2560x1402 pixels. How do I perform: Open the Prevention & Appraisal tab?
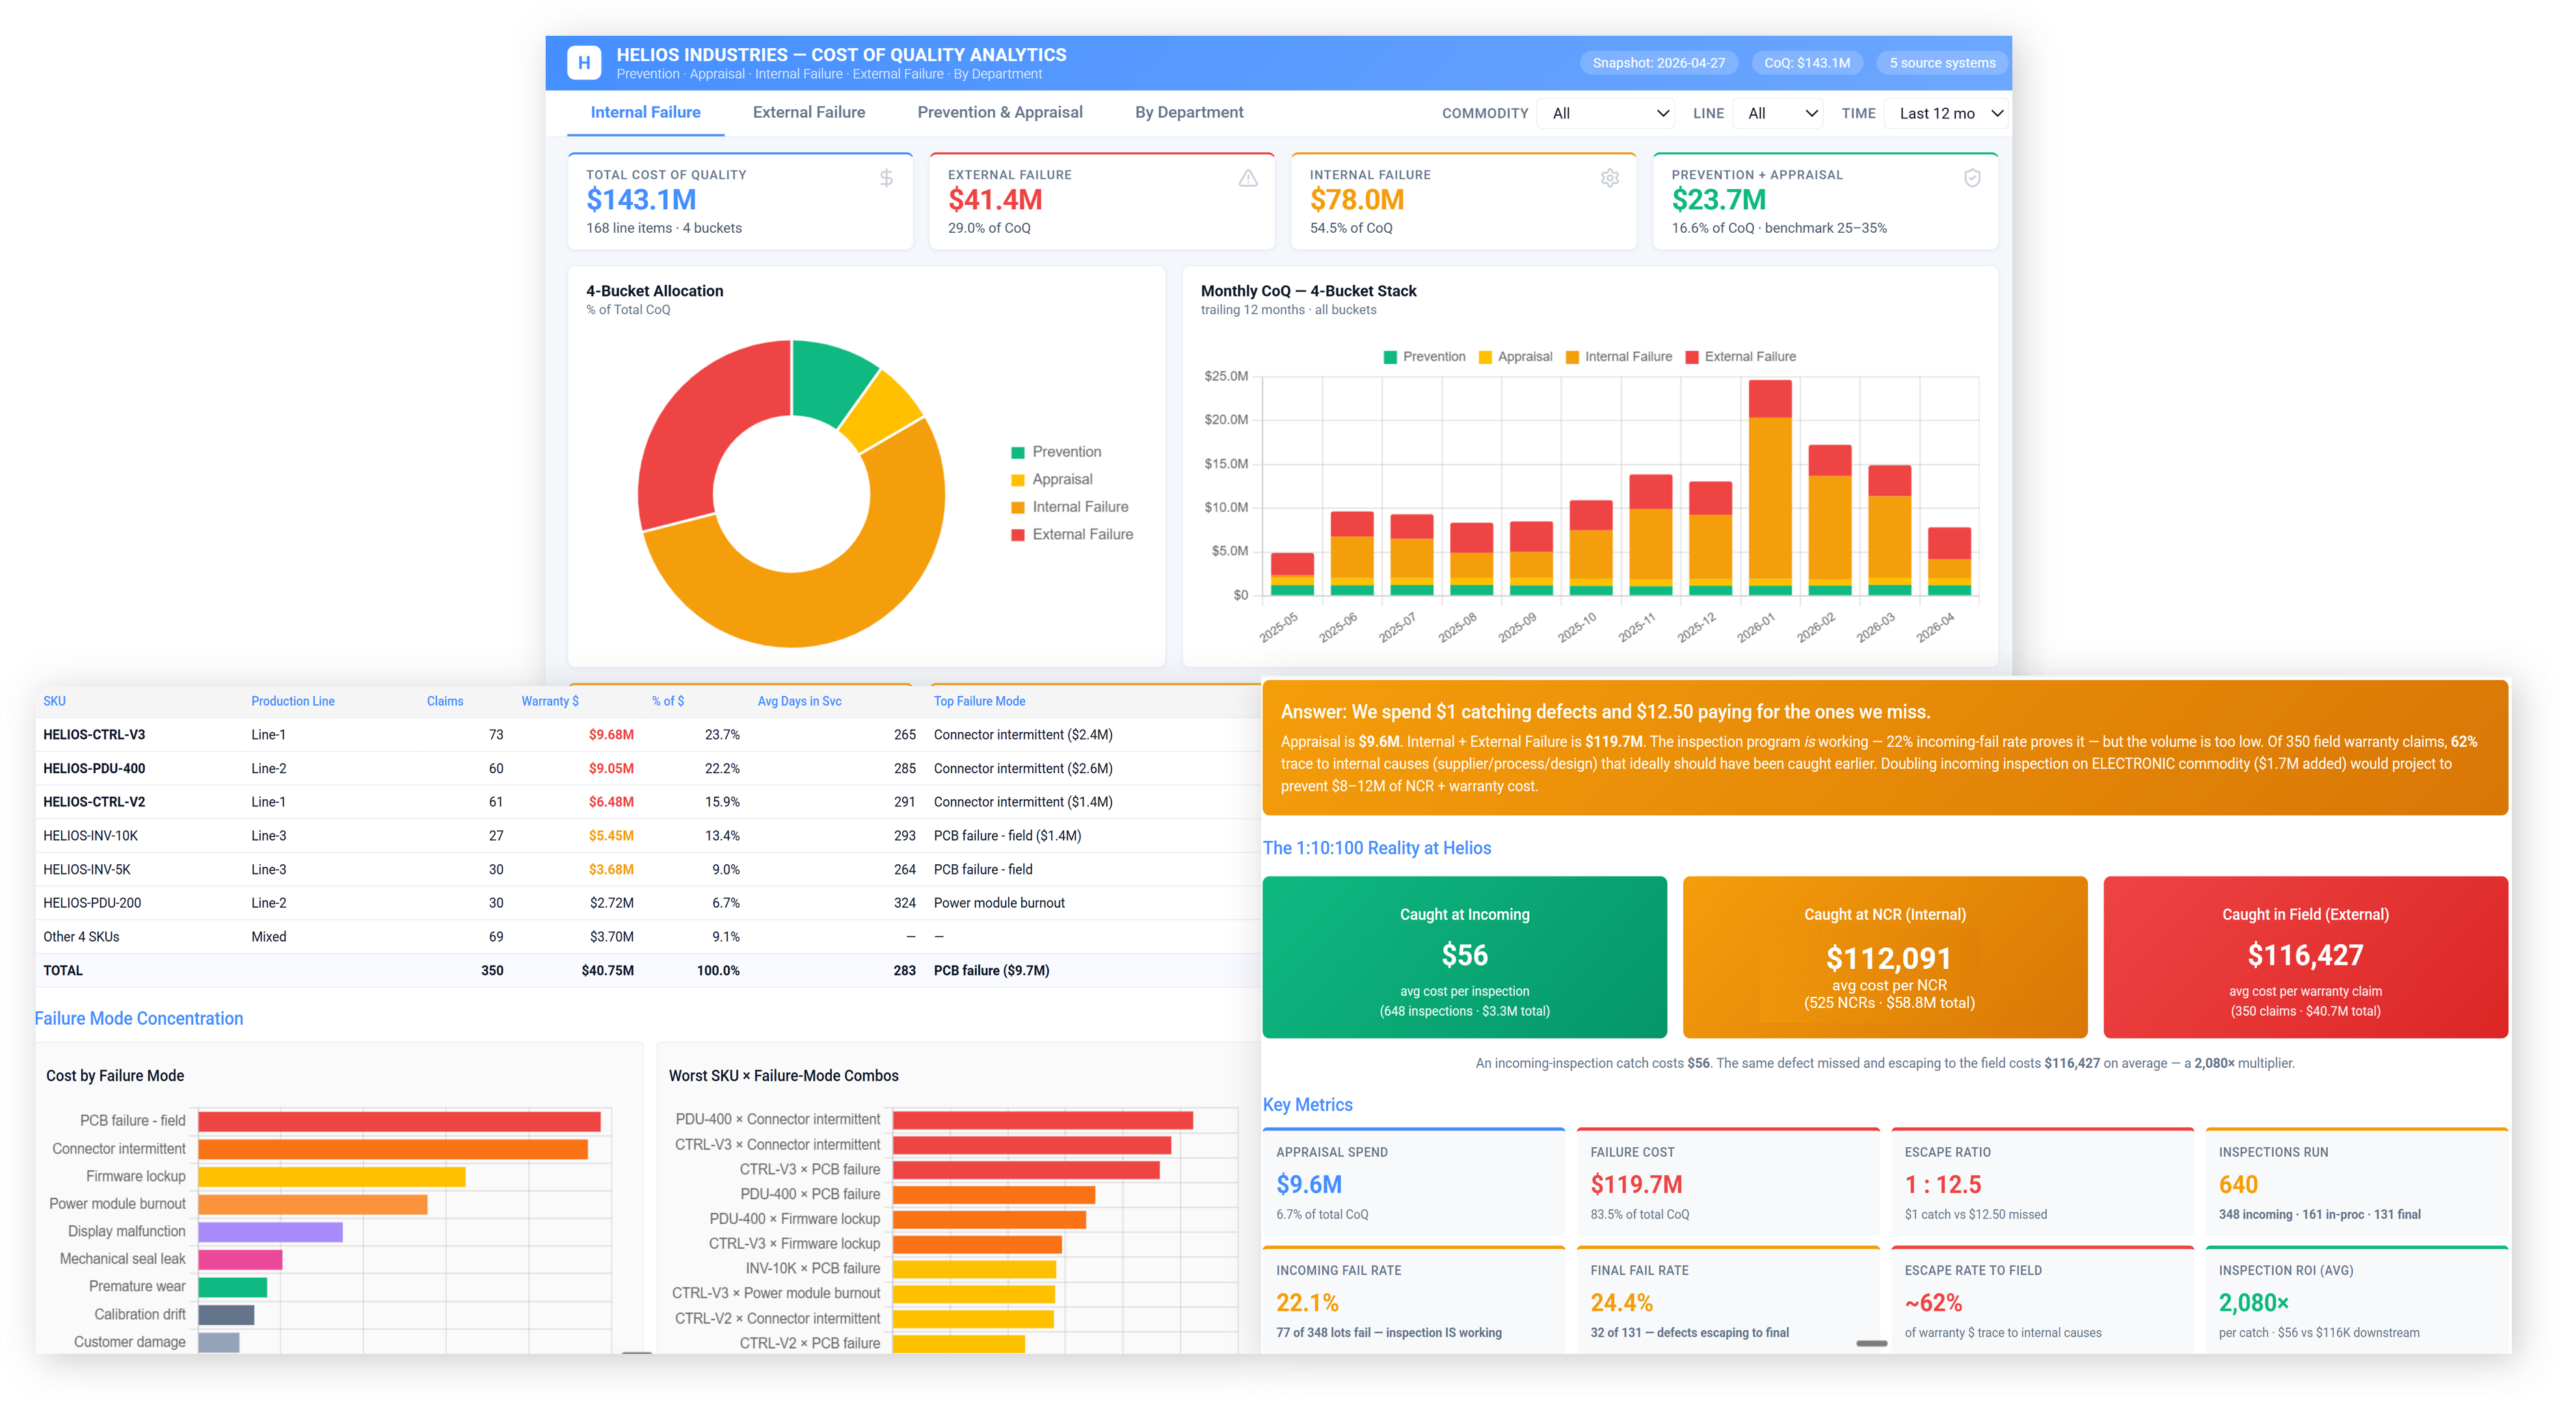(x=1000, y=112)
